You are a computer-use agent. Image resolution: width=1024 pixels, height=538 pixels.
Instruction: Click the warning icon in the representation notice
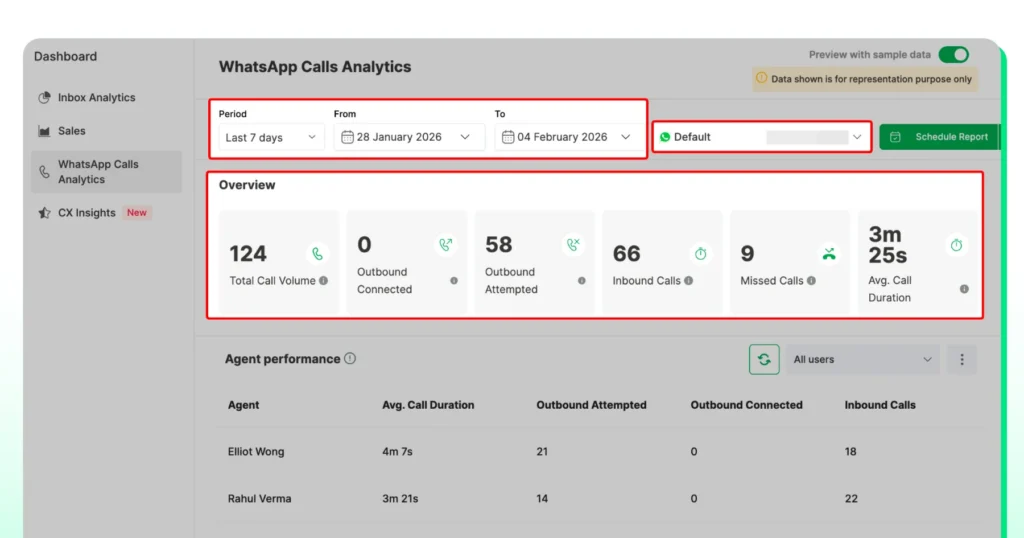click(761, 78)
